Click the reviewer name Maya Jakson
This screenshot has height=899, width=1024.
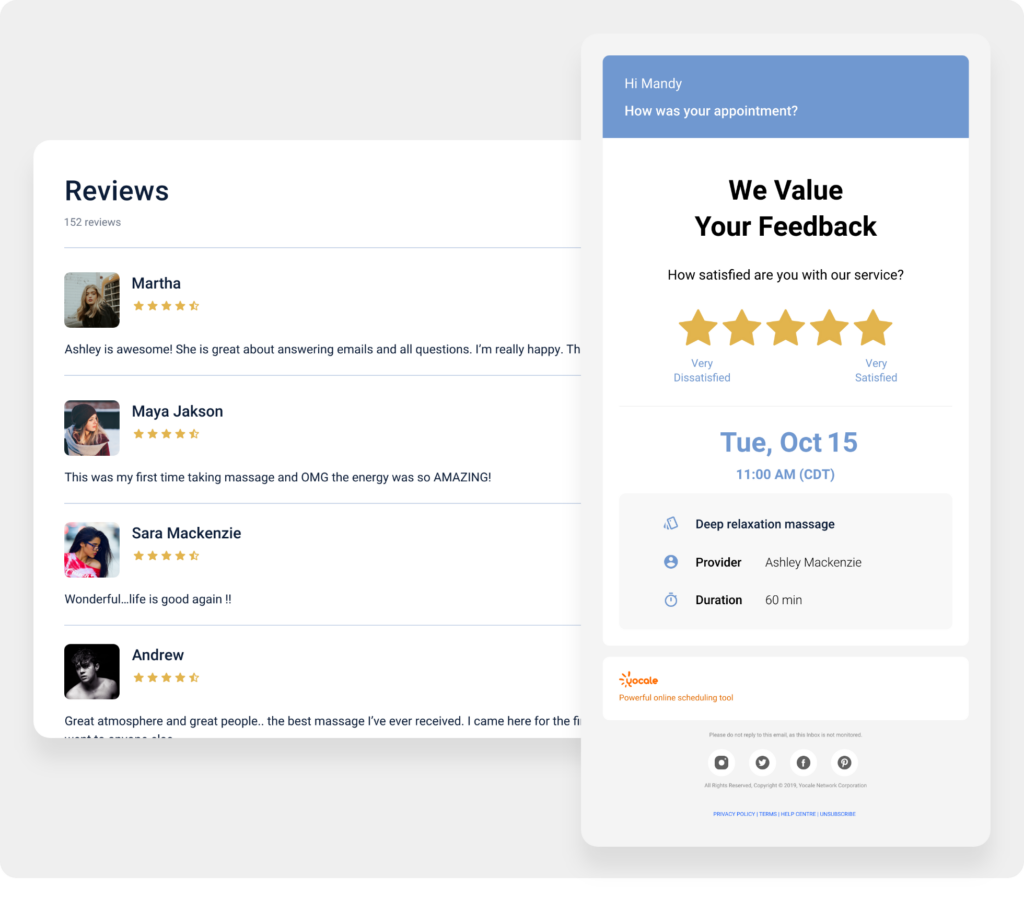(x=178, y=411)
